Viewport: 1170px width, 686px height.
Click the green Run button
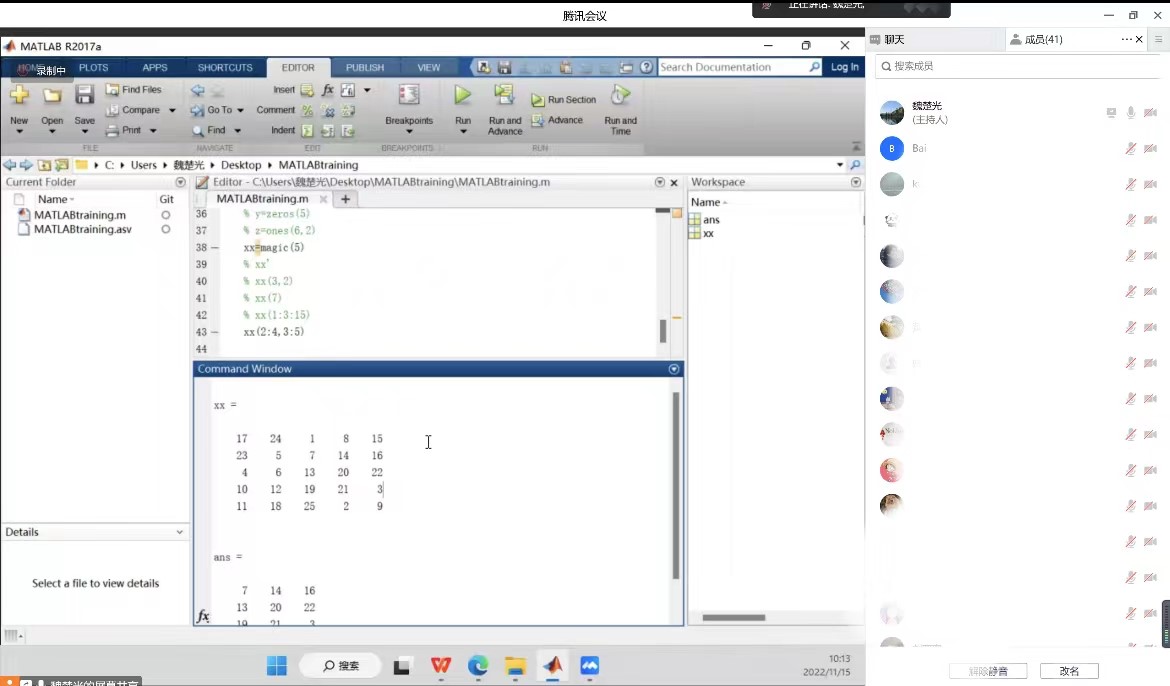click(x=462, y=96)
